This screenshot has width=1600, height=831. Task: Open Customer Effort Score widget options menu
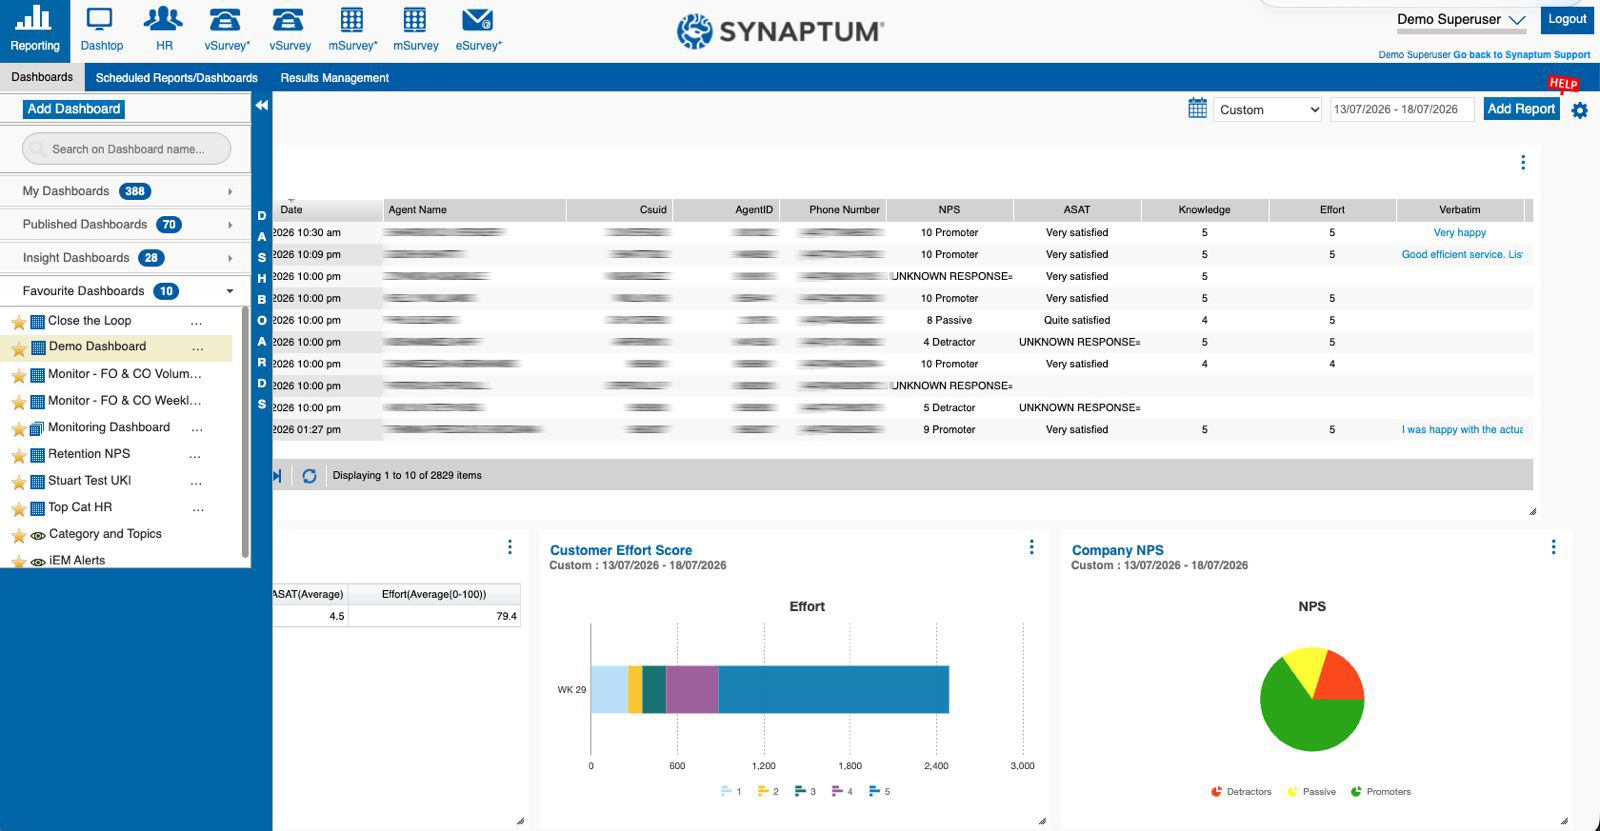click(x=1032, y=547)
